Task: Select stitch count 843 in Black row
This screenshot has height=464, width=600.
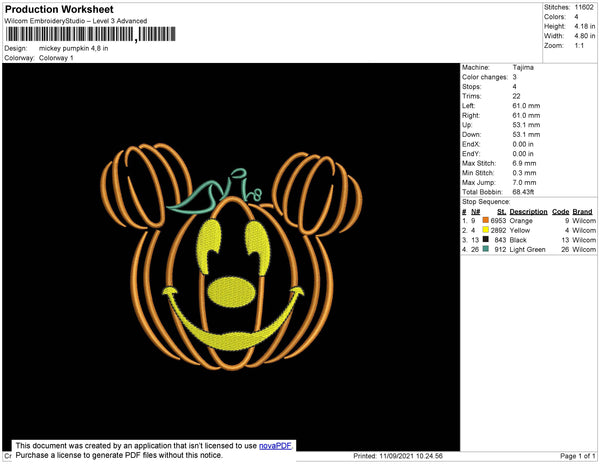Action: (x=500, y=240)
